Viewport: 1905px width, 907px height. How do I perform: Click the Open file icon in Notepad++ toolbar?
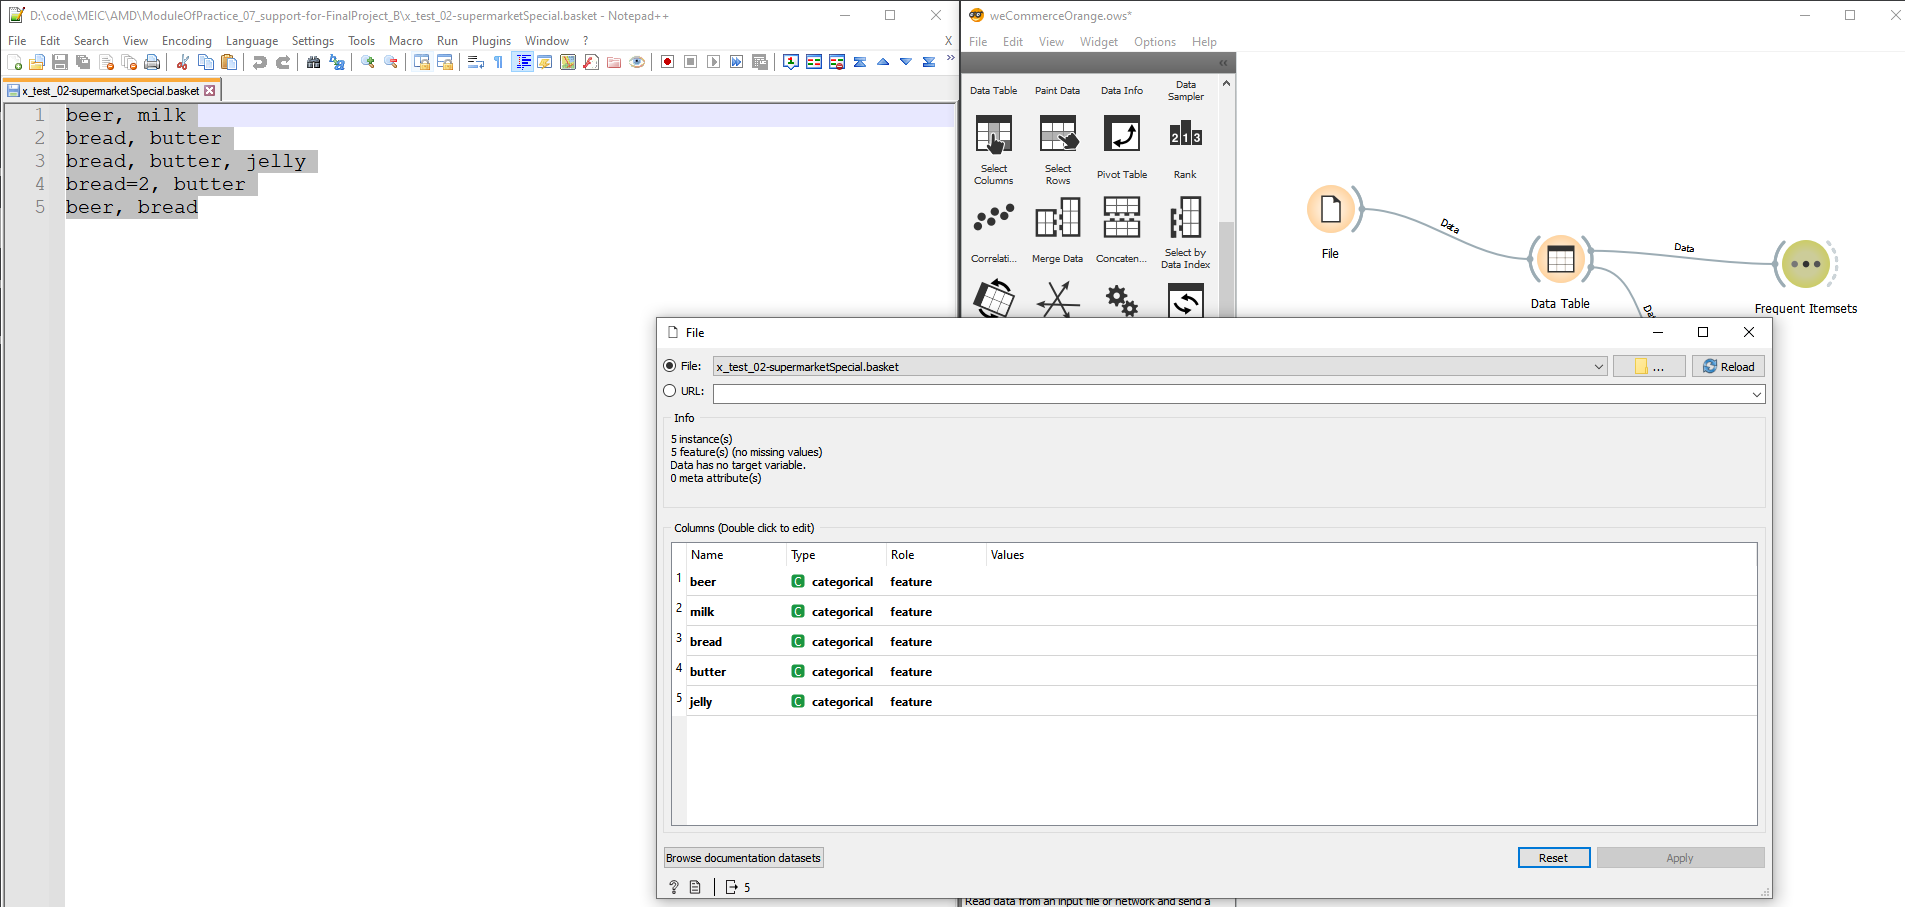tap(37, 62)
